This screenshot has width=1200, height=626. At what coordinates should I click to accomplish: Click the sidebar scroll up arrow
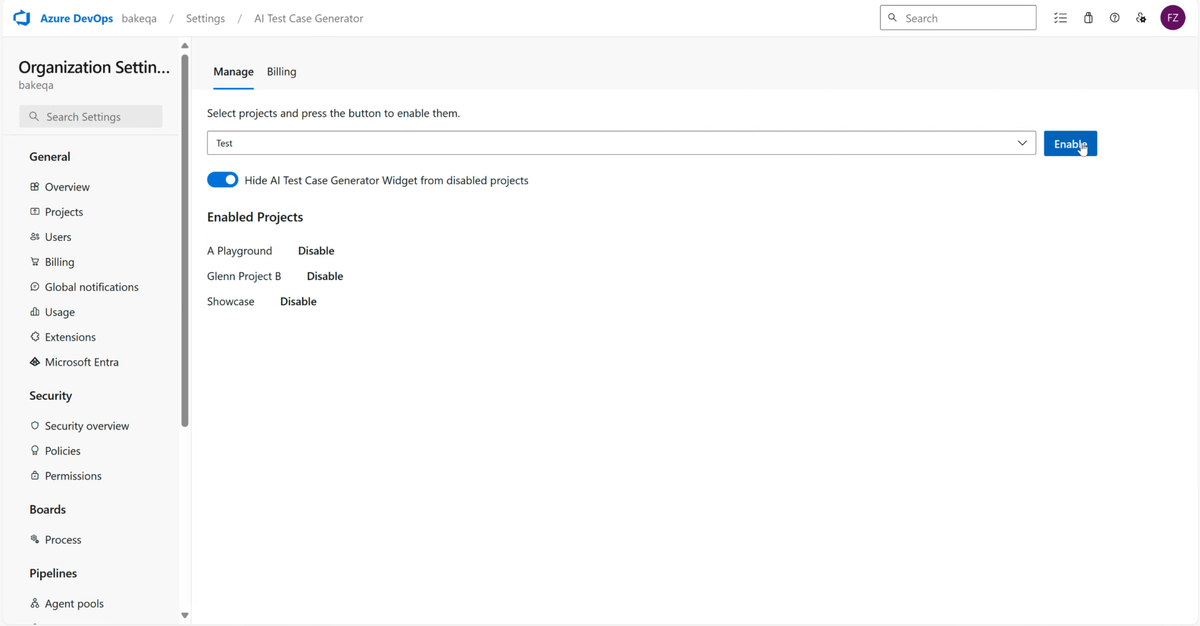point(184,46)
